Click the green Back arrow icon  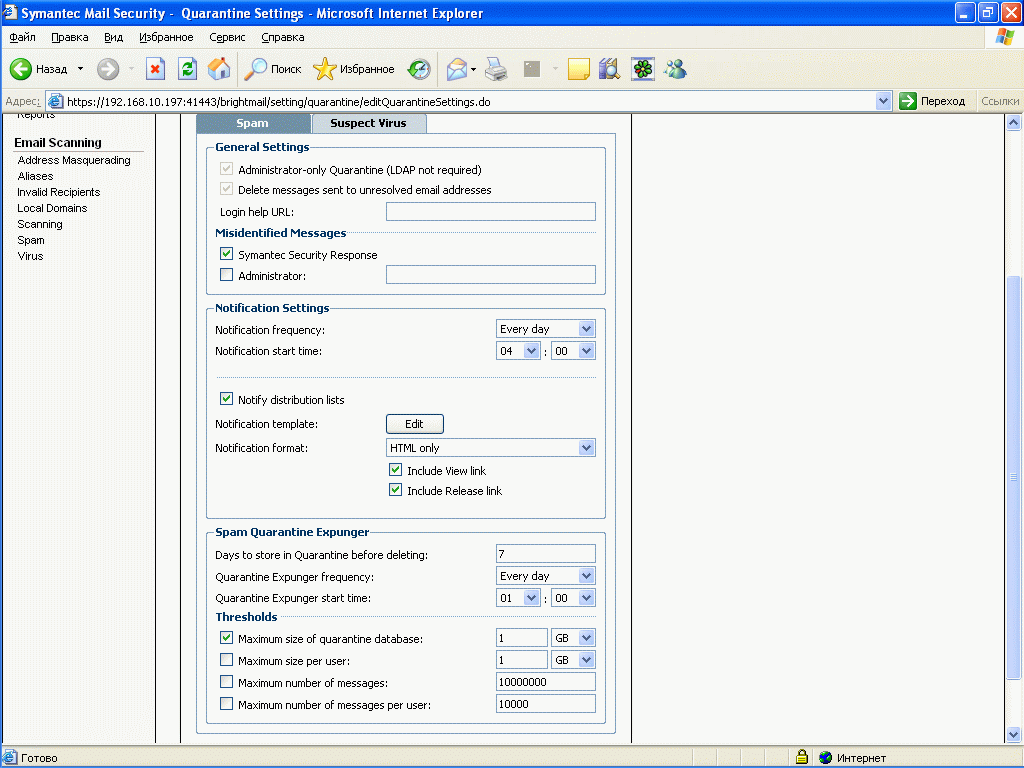[x=21, y=69]
